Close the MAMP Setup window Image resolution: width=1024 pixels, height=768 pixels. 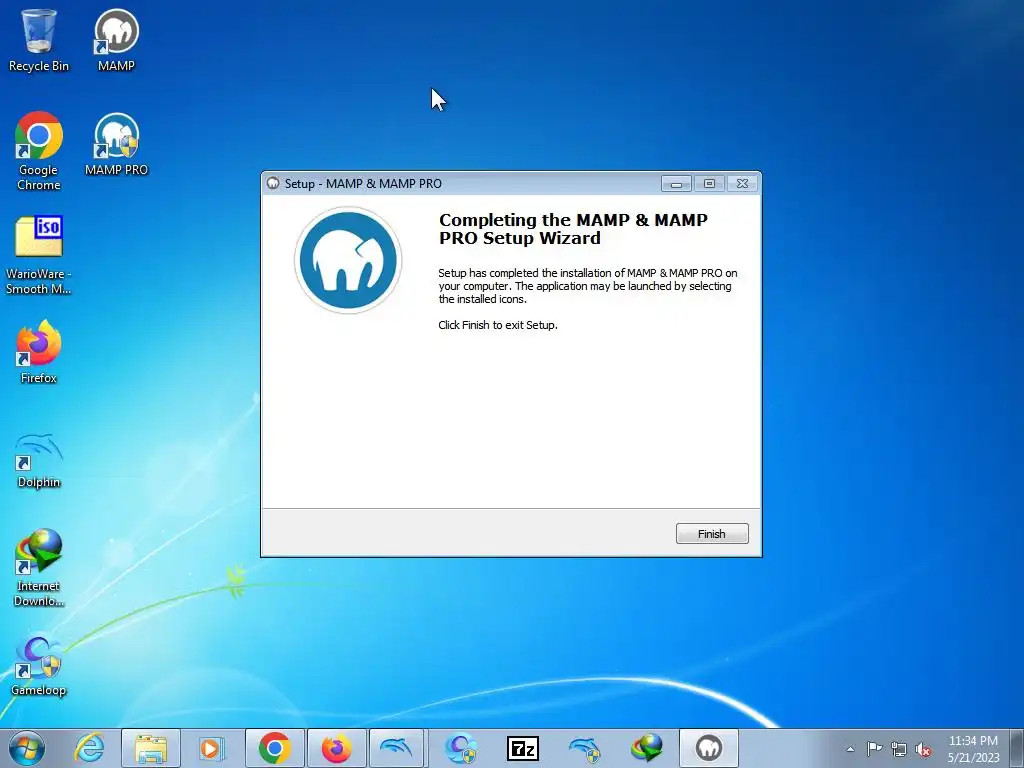point(743,184)
